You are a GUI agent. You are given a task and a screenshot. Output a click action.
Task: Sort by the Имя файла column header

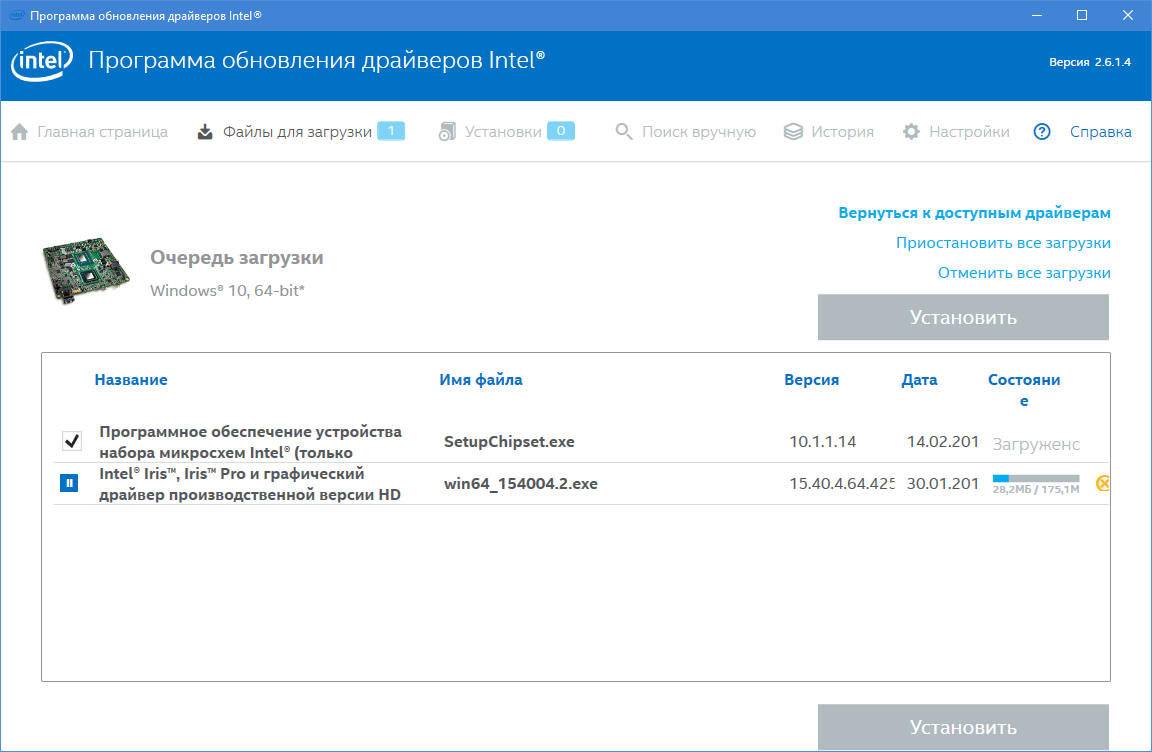tap(480, 380)
